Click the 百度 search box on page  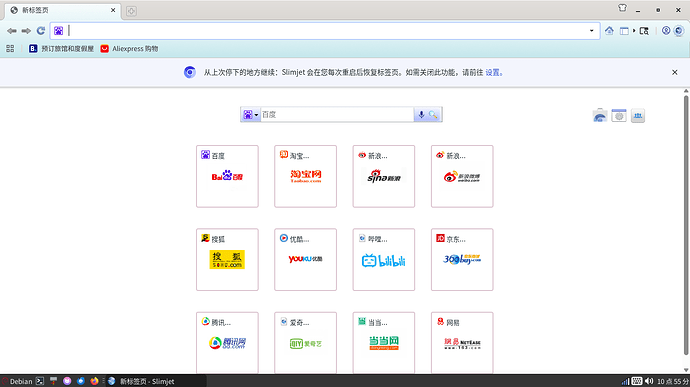[x=337, y=114]
